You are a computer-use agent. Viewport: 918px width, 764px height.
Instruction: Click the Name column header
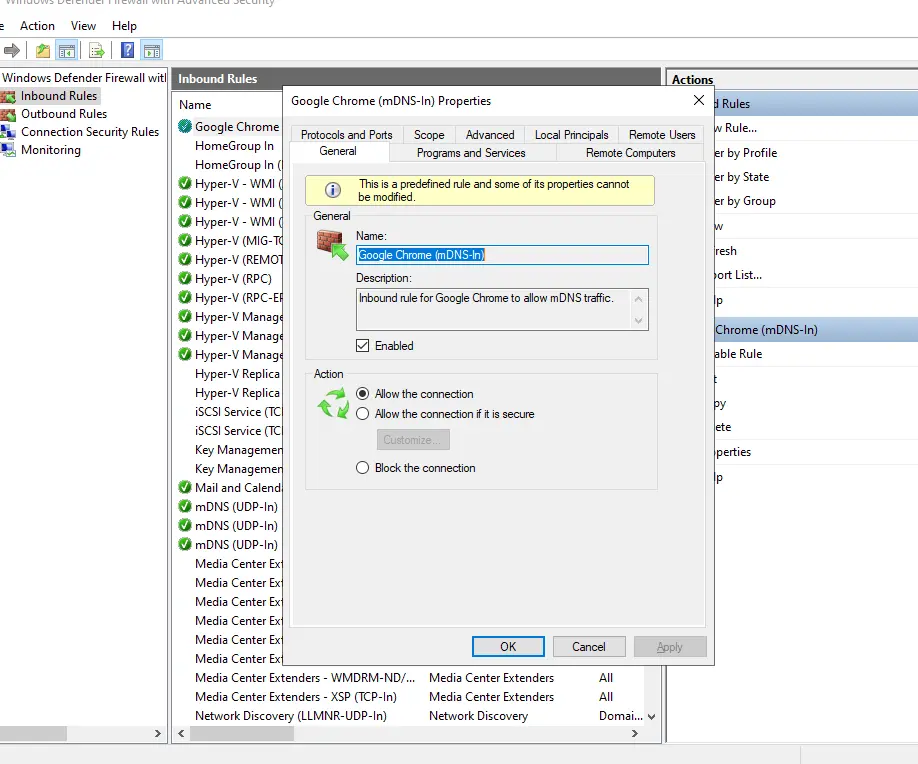pos(195,105)
